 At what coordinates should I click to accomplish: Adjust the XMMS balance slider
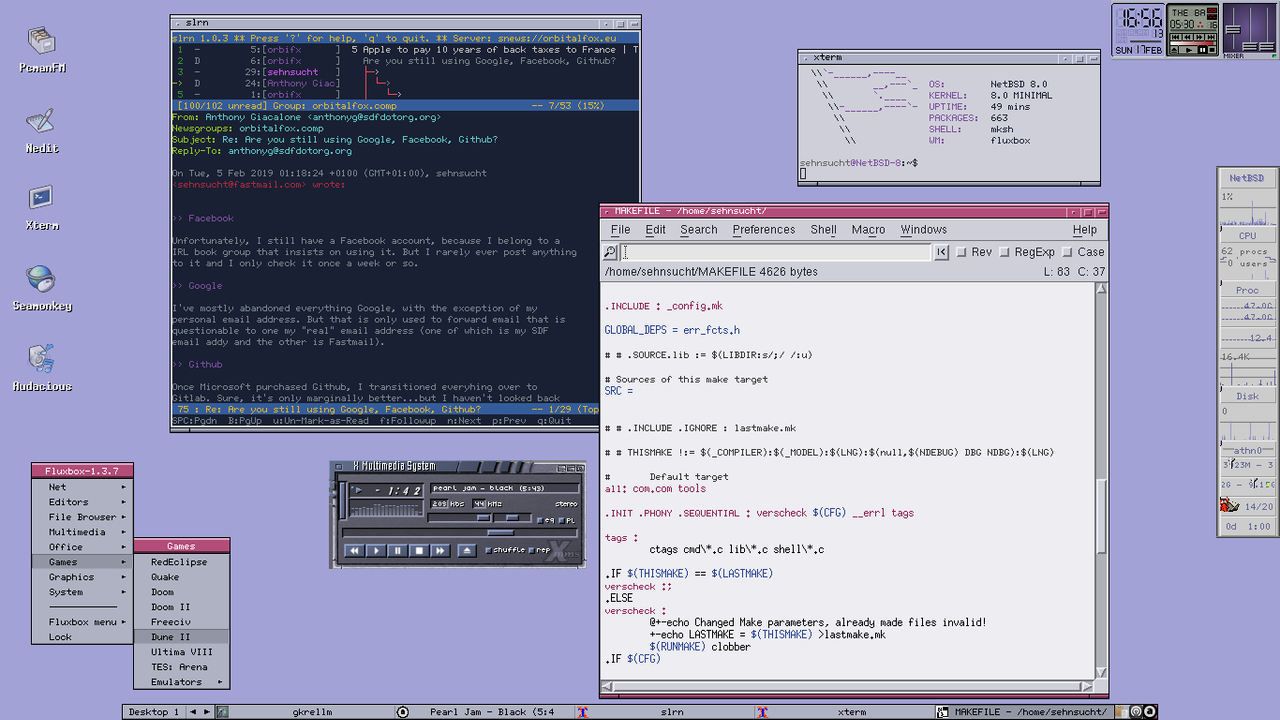pos(512,517)
